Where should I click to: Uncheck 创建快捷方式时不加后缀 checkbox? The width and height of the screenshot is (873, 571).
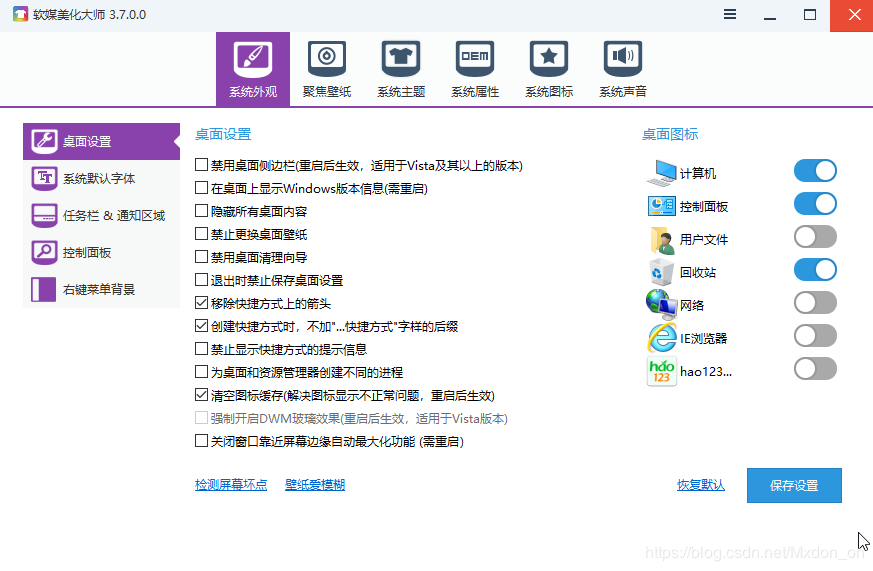click(202, 326)
